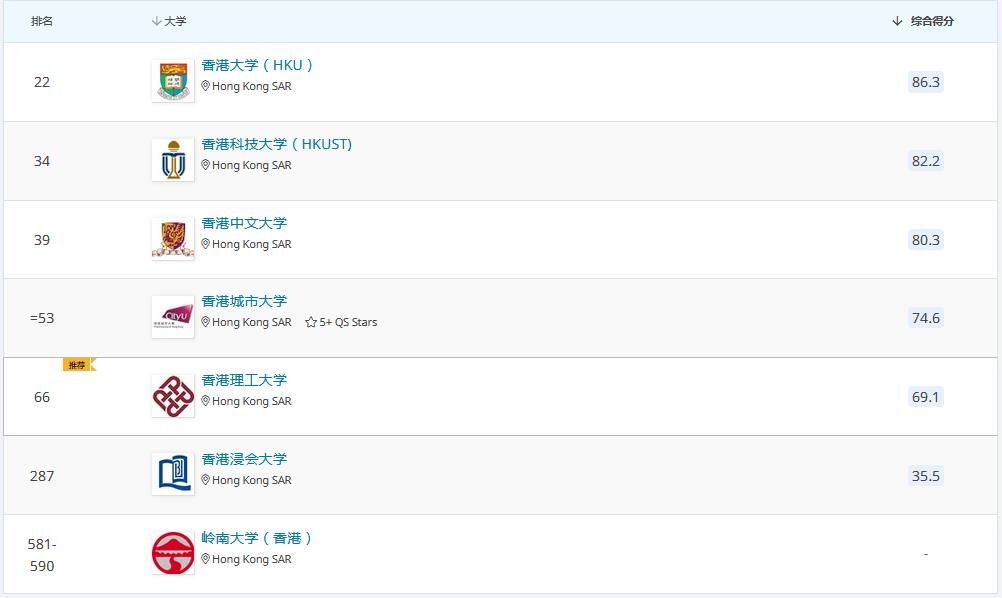Click the 香港理工大学 knot logo
Viewport: 1002px width, 598px height.
tap(173, 396)
